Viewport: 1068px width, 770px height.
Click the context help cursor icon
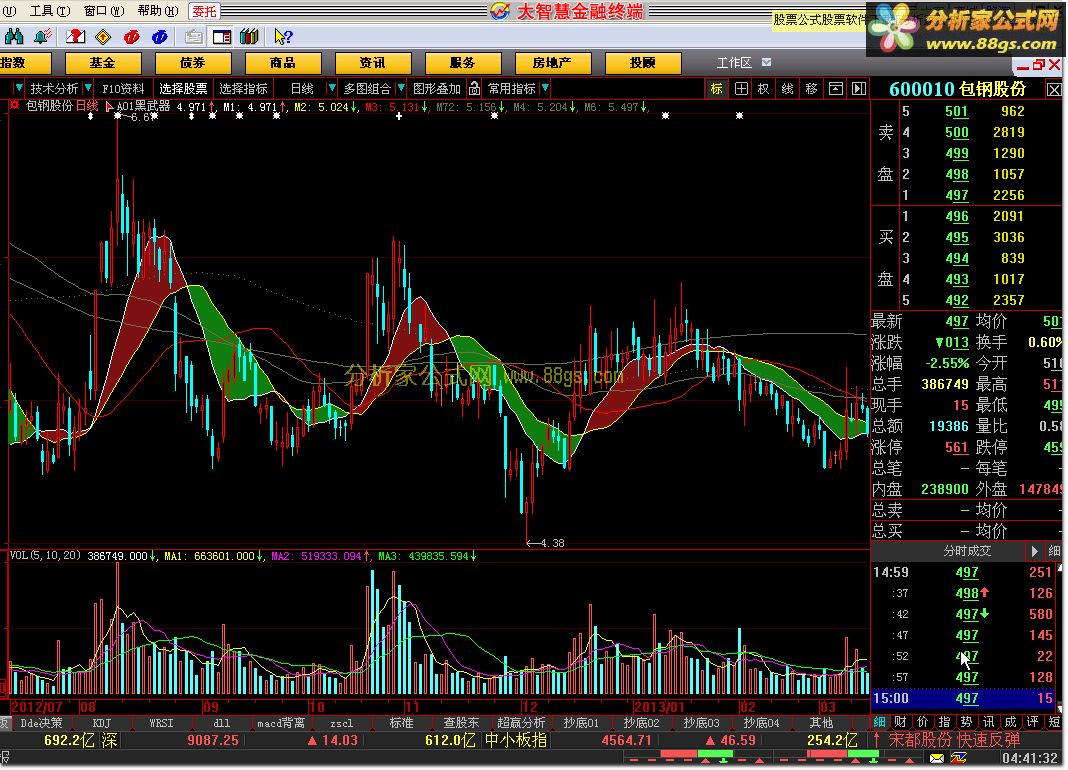[283, 36]
